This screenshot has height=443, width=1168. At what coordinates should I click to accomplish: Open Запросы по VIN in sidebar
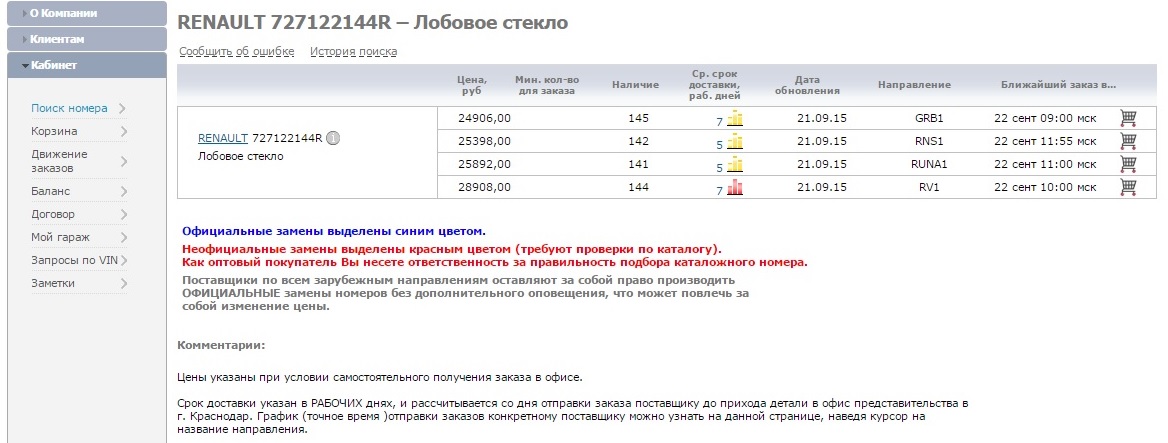[74, 261]
